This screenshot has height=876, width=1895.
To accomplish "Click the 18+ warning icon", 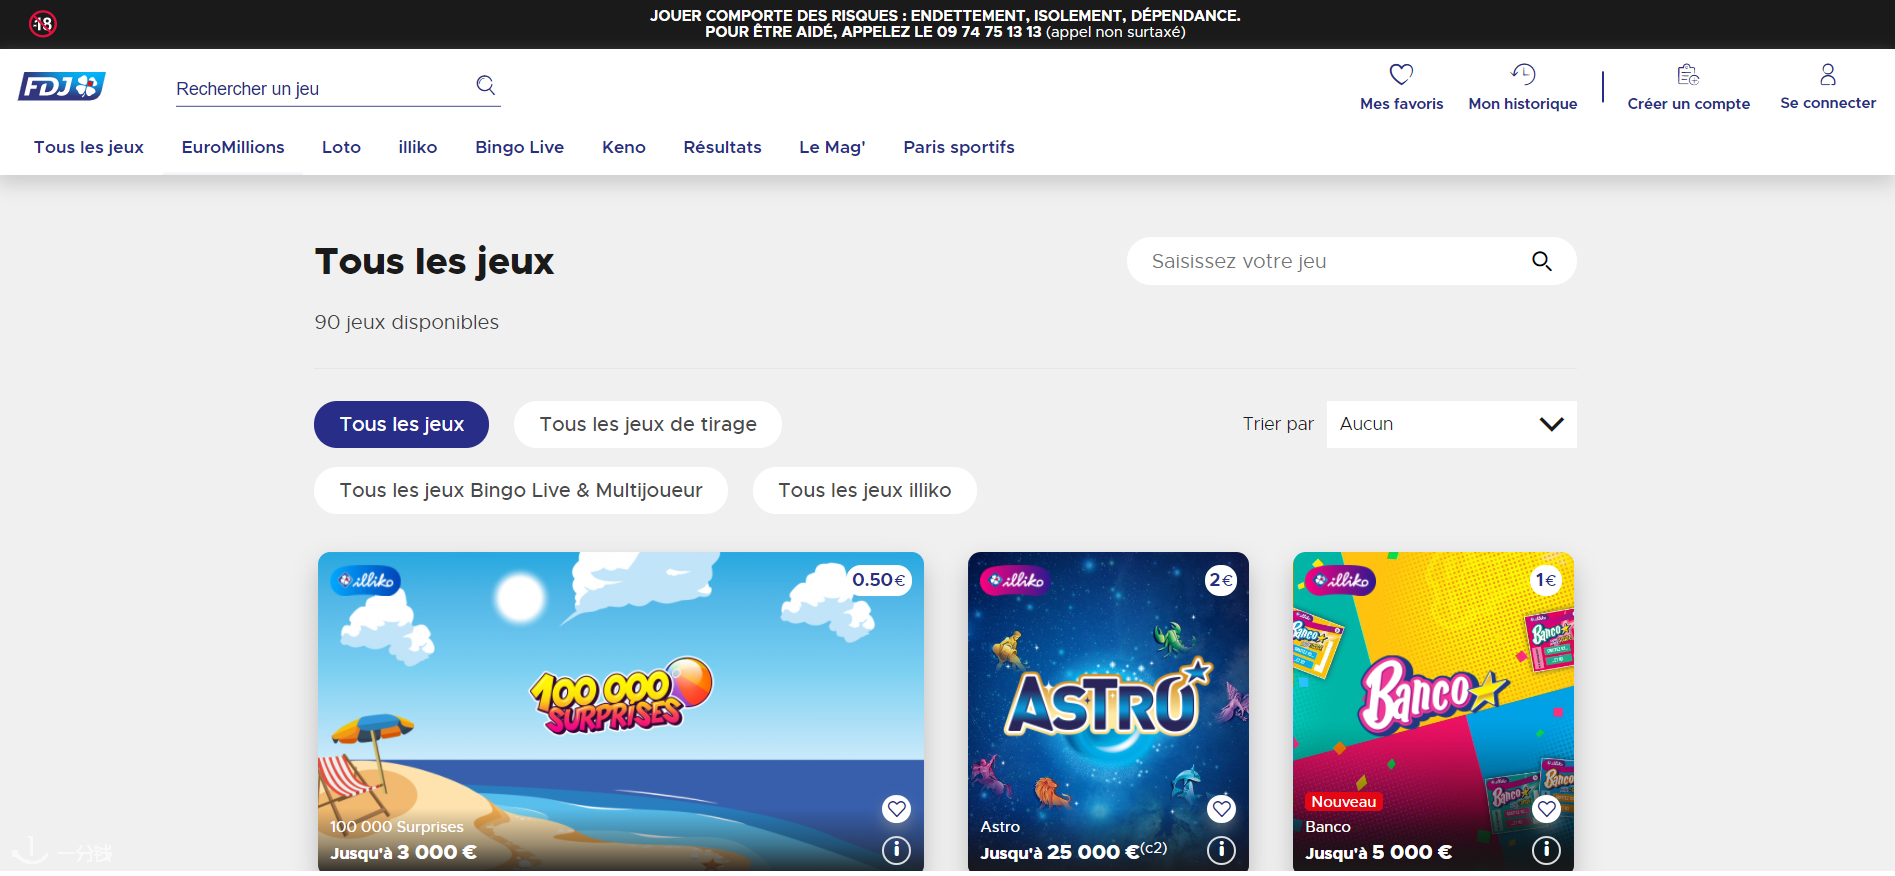I will click(43, 24).
